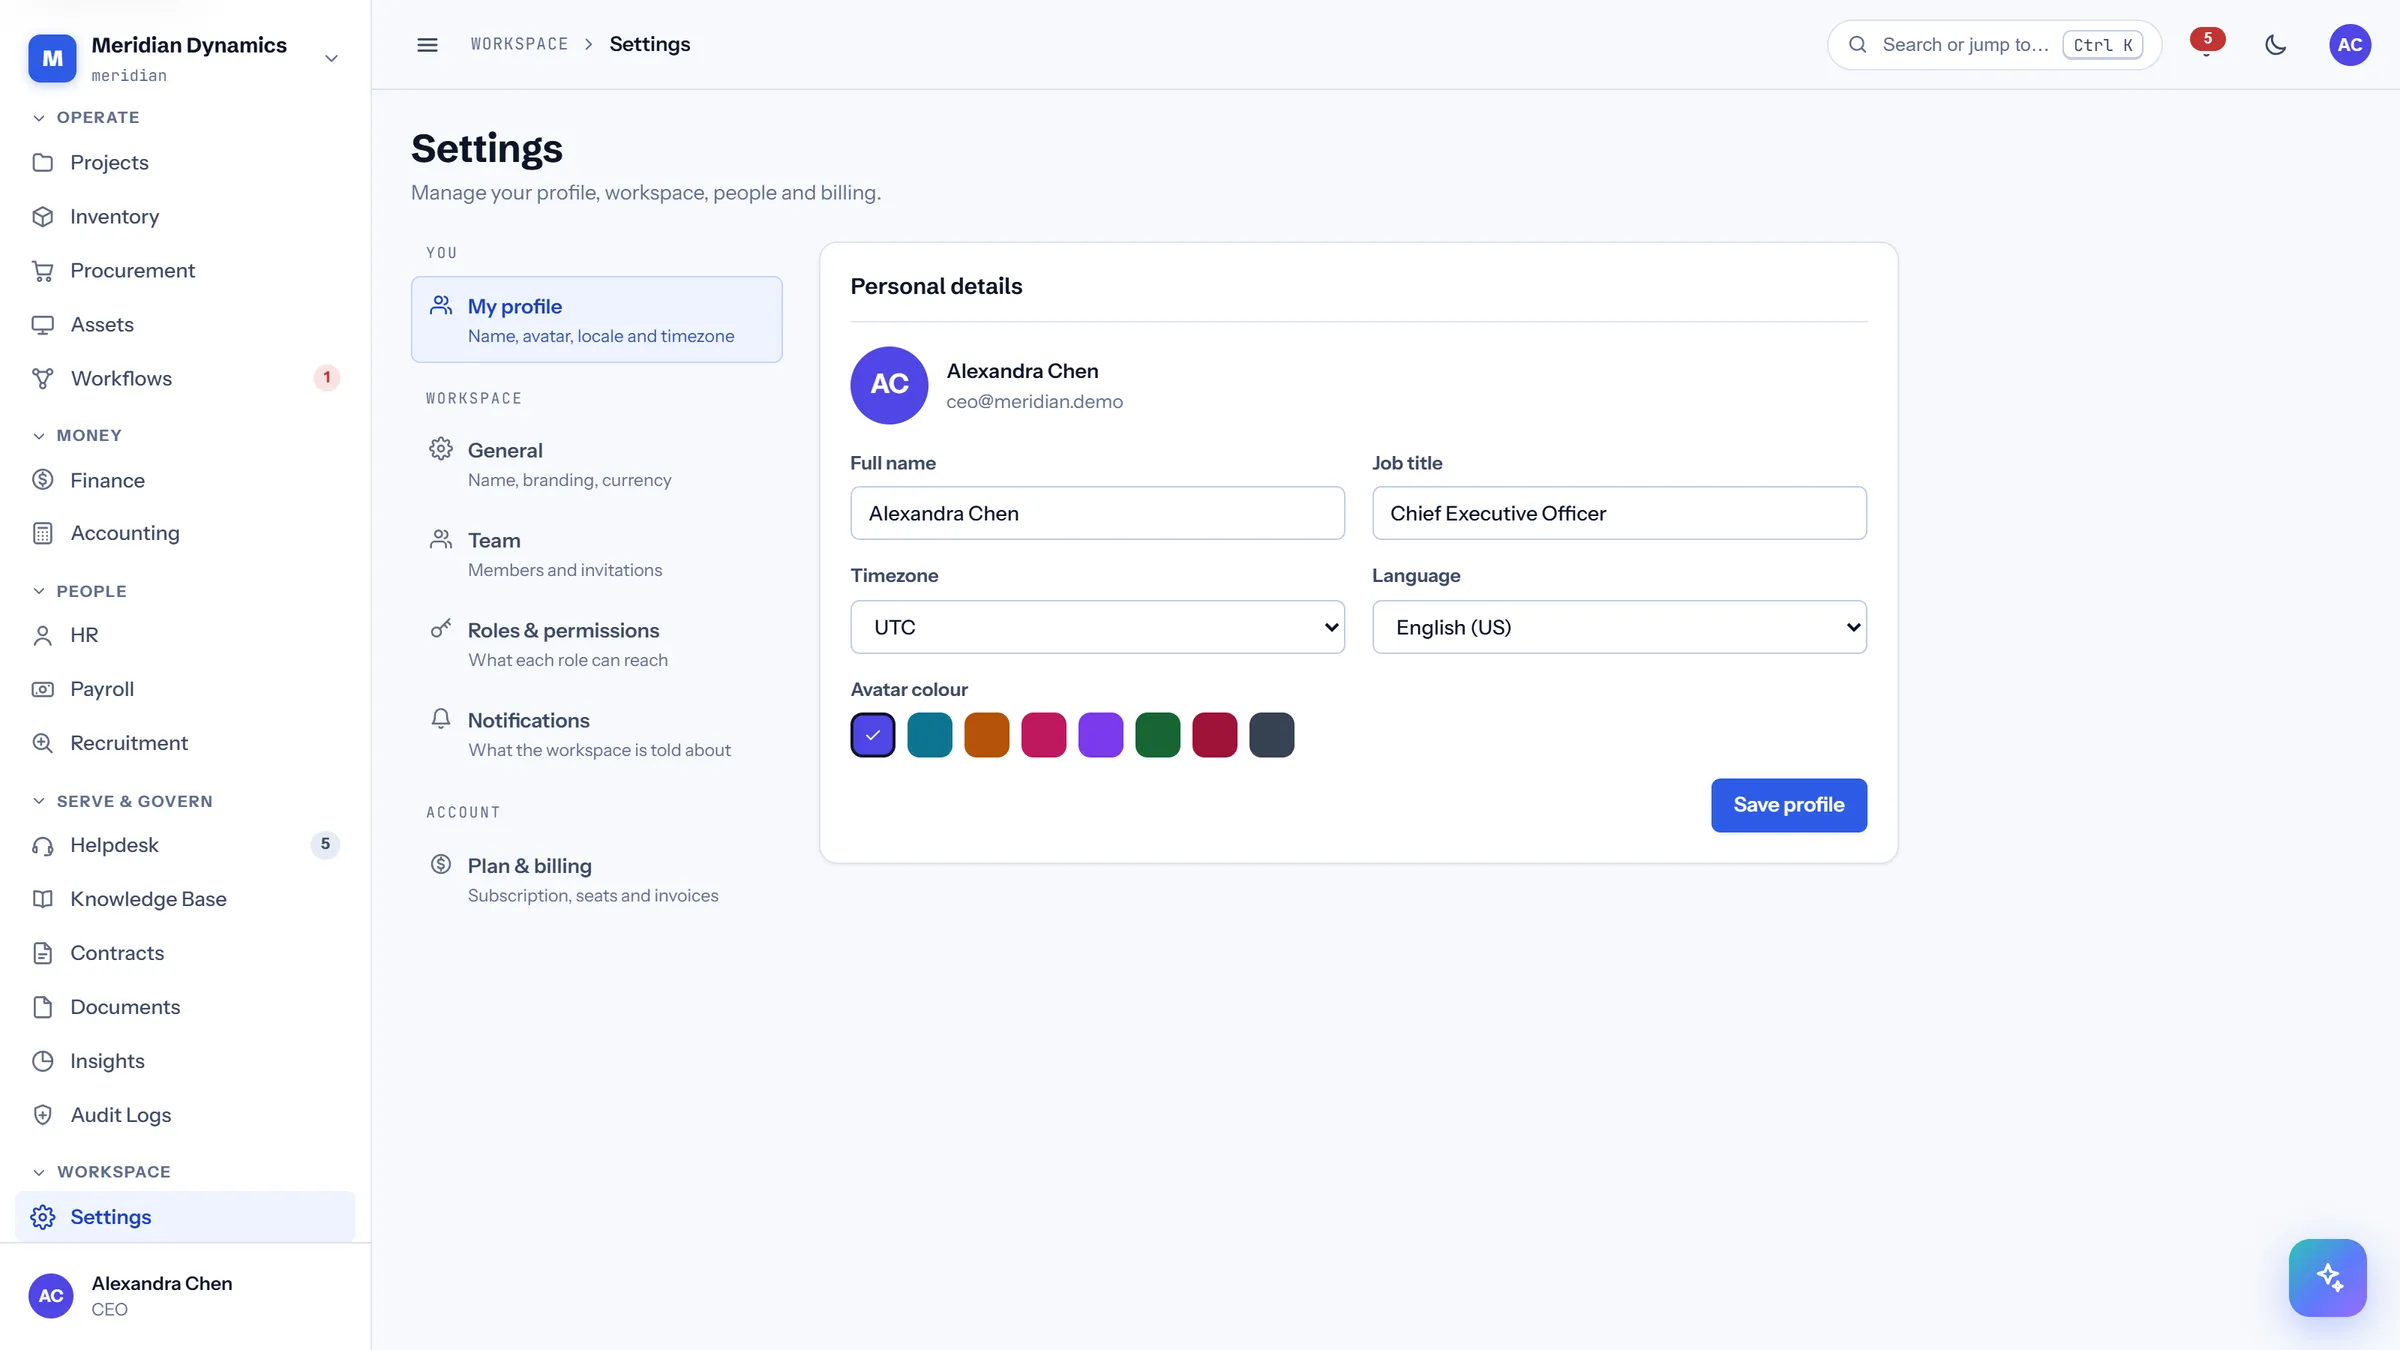Image resolution: width=2400 pixels, height=1350 pixels.
Task: Open the Language English (US) dropdown
Action: pos(1619,627)
